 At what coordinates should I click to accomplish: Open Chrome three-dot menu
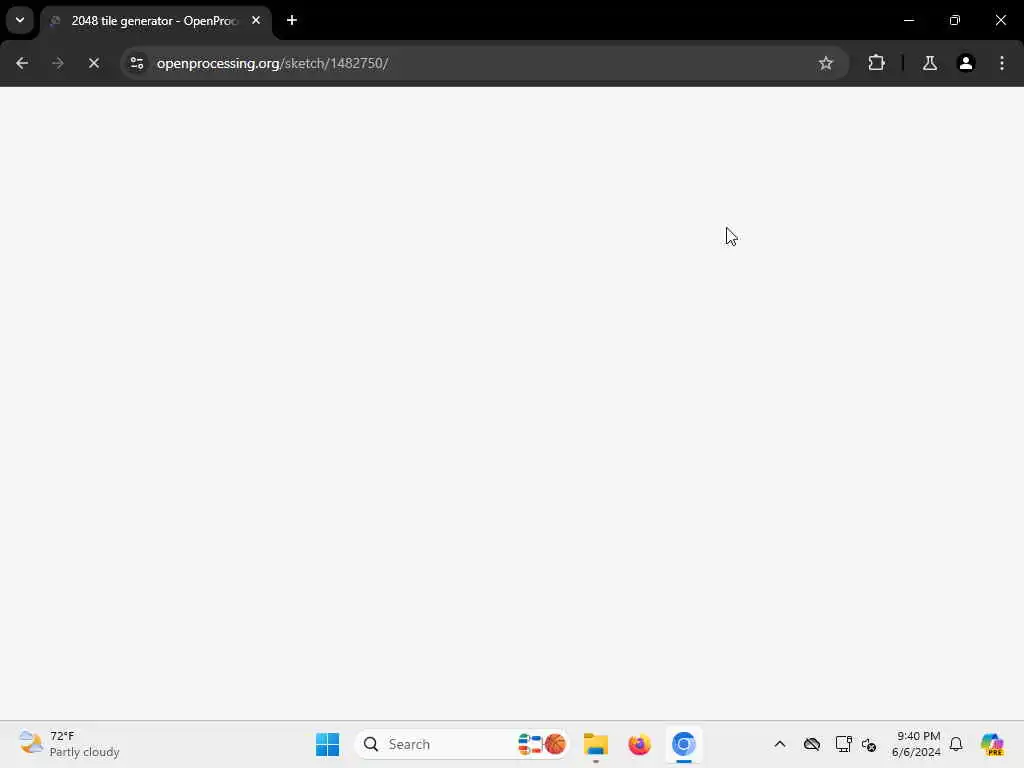pos(1002,63)
